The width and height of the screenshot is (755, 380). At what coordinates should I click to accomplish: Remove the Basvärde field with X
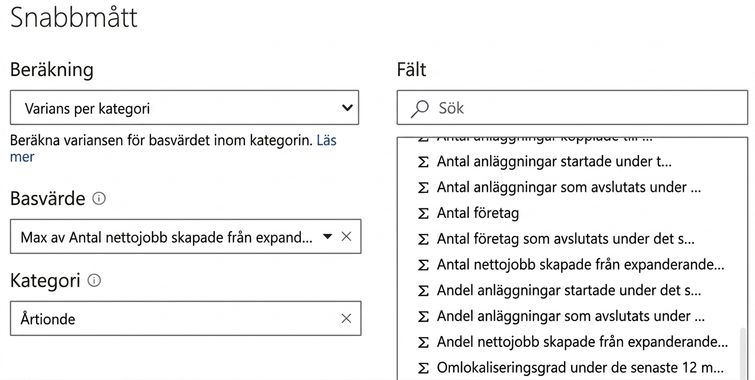pos(346,236)
